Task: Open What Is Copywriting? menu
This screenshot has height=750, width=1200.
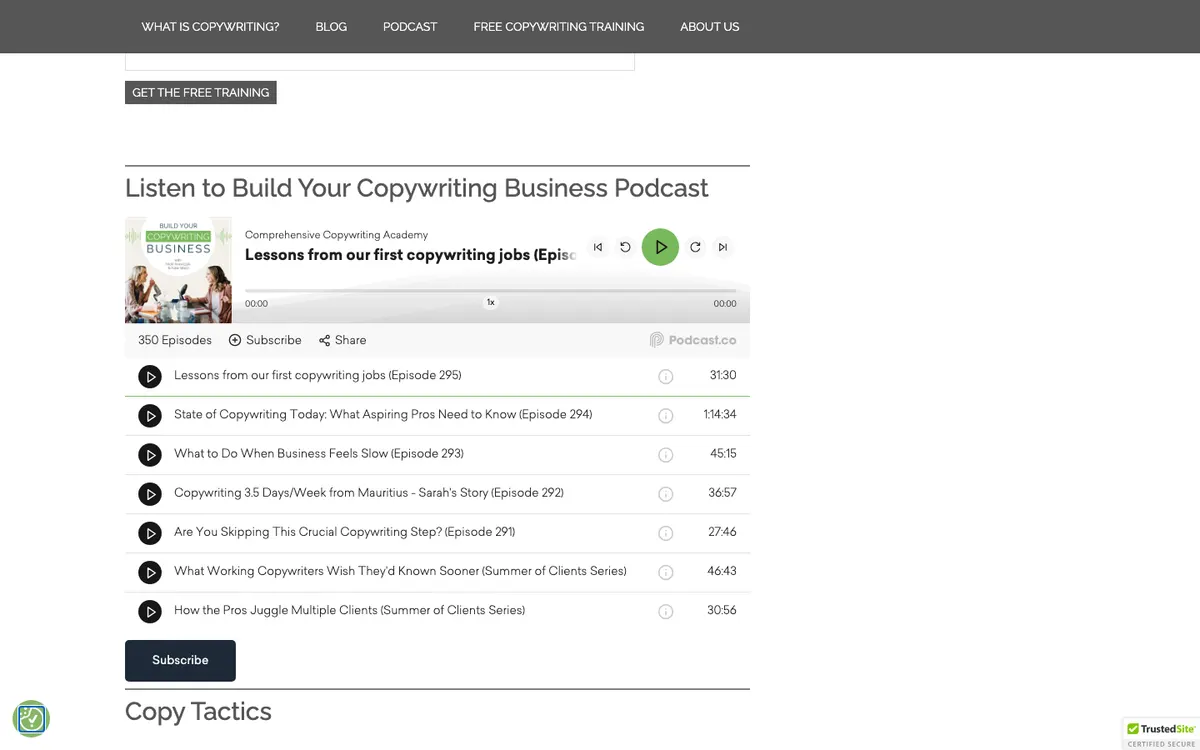Action: coord(210,26)
